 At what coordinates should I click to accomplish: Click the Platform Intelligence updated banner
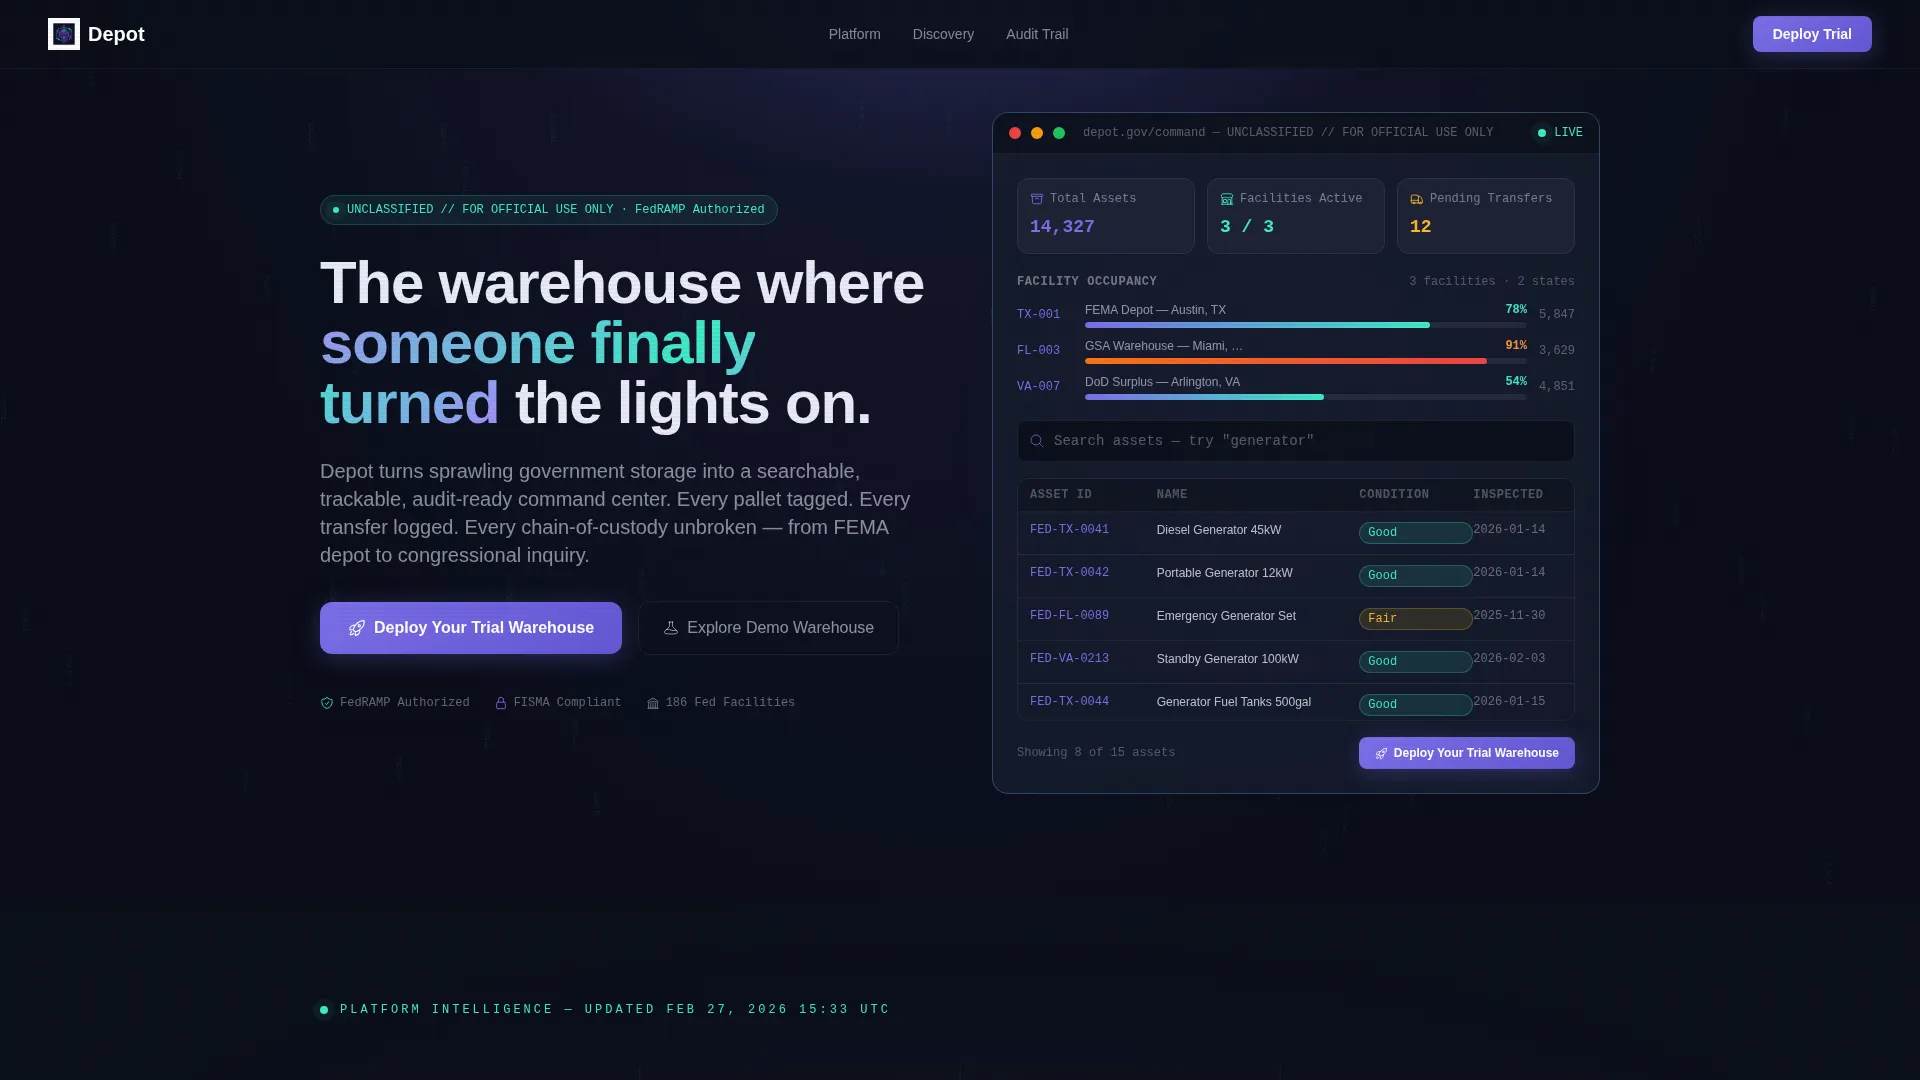[x=604, y=1010]
